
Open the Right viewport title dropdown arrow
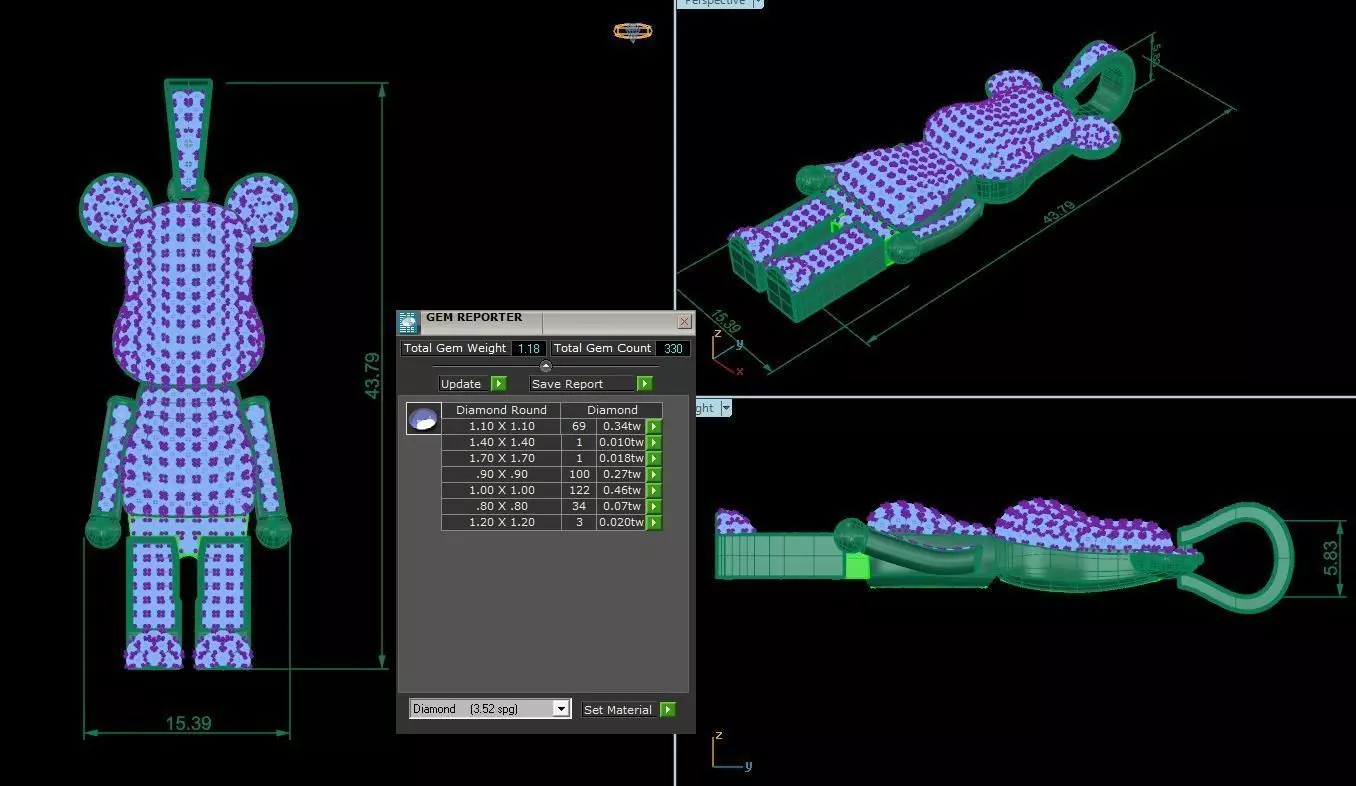(x=726, y=408)
